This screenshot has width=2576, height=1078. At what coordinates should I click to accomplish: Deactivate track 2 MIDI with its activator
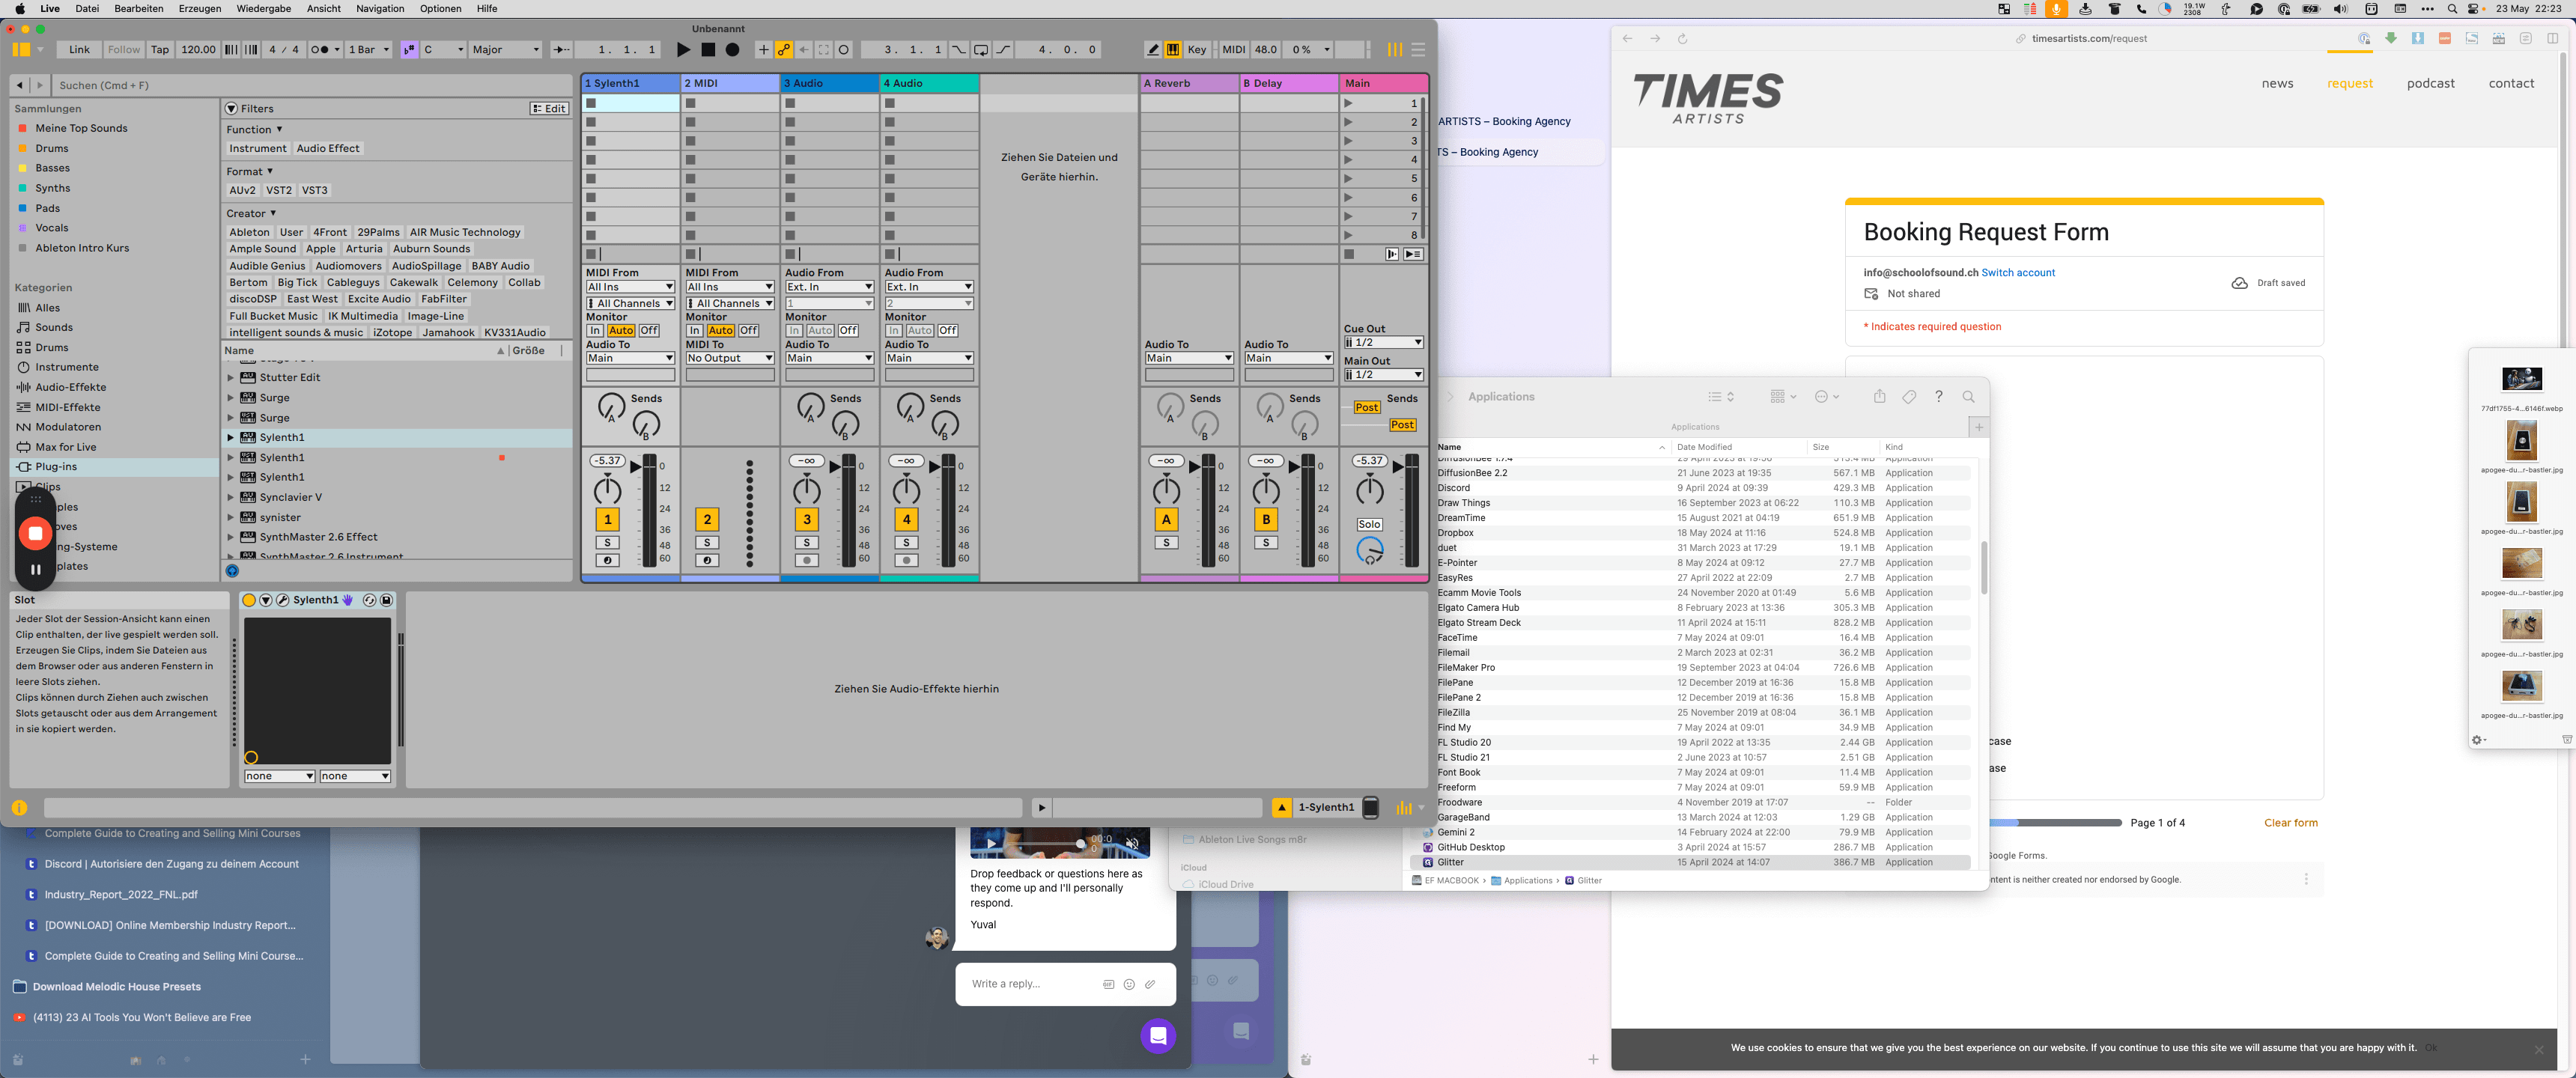point(707,519)
